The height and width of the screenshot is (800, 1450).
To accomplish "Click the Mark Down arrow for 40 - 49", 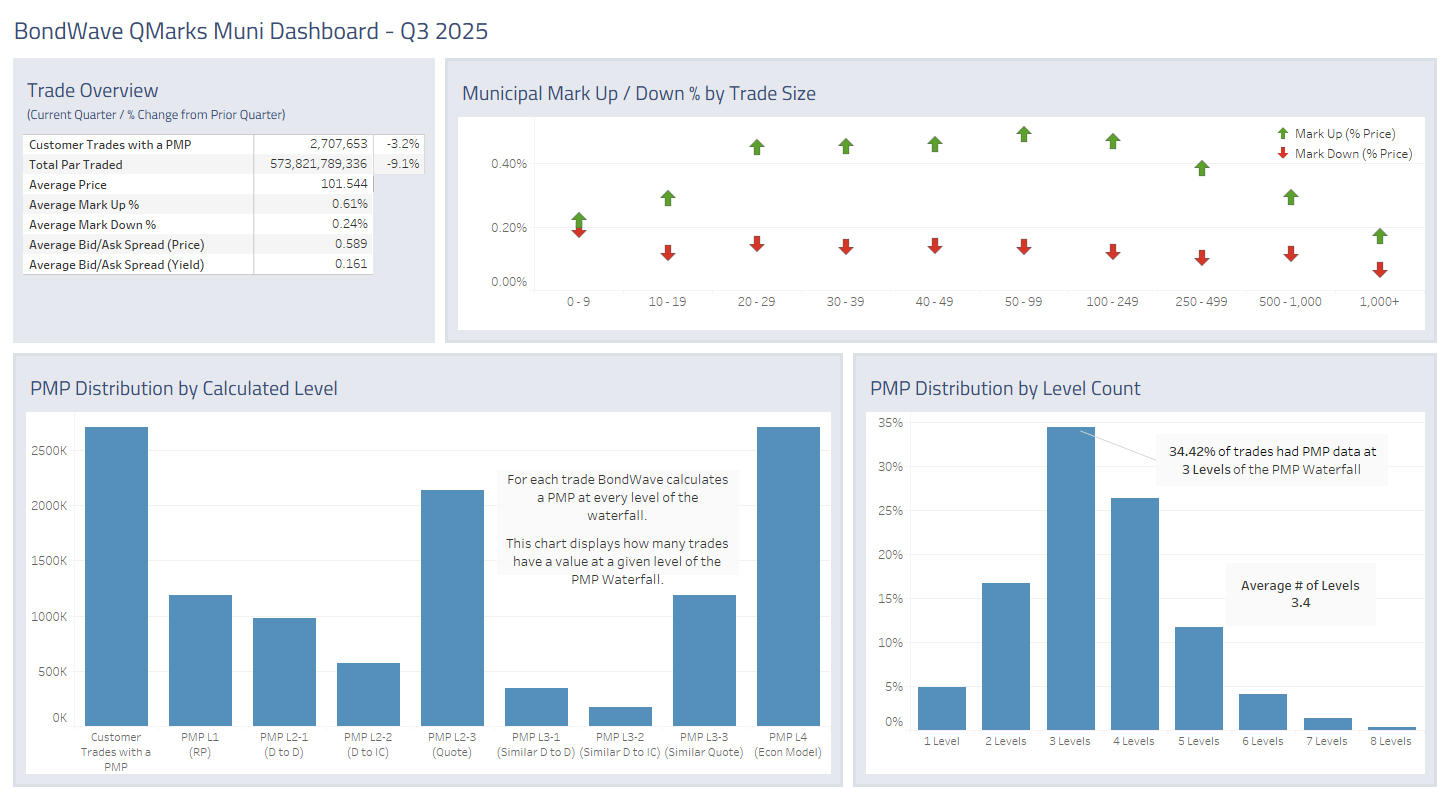I will coord(935,246).
